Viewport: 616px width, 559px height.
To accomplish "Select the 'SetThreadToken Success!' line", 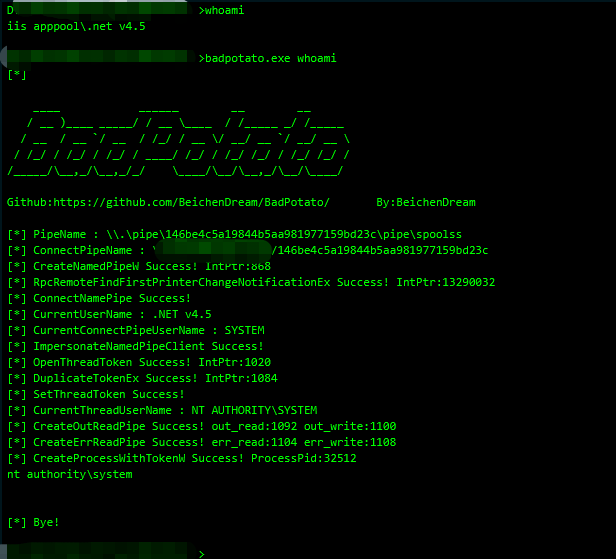I will 95,394.
